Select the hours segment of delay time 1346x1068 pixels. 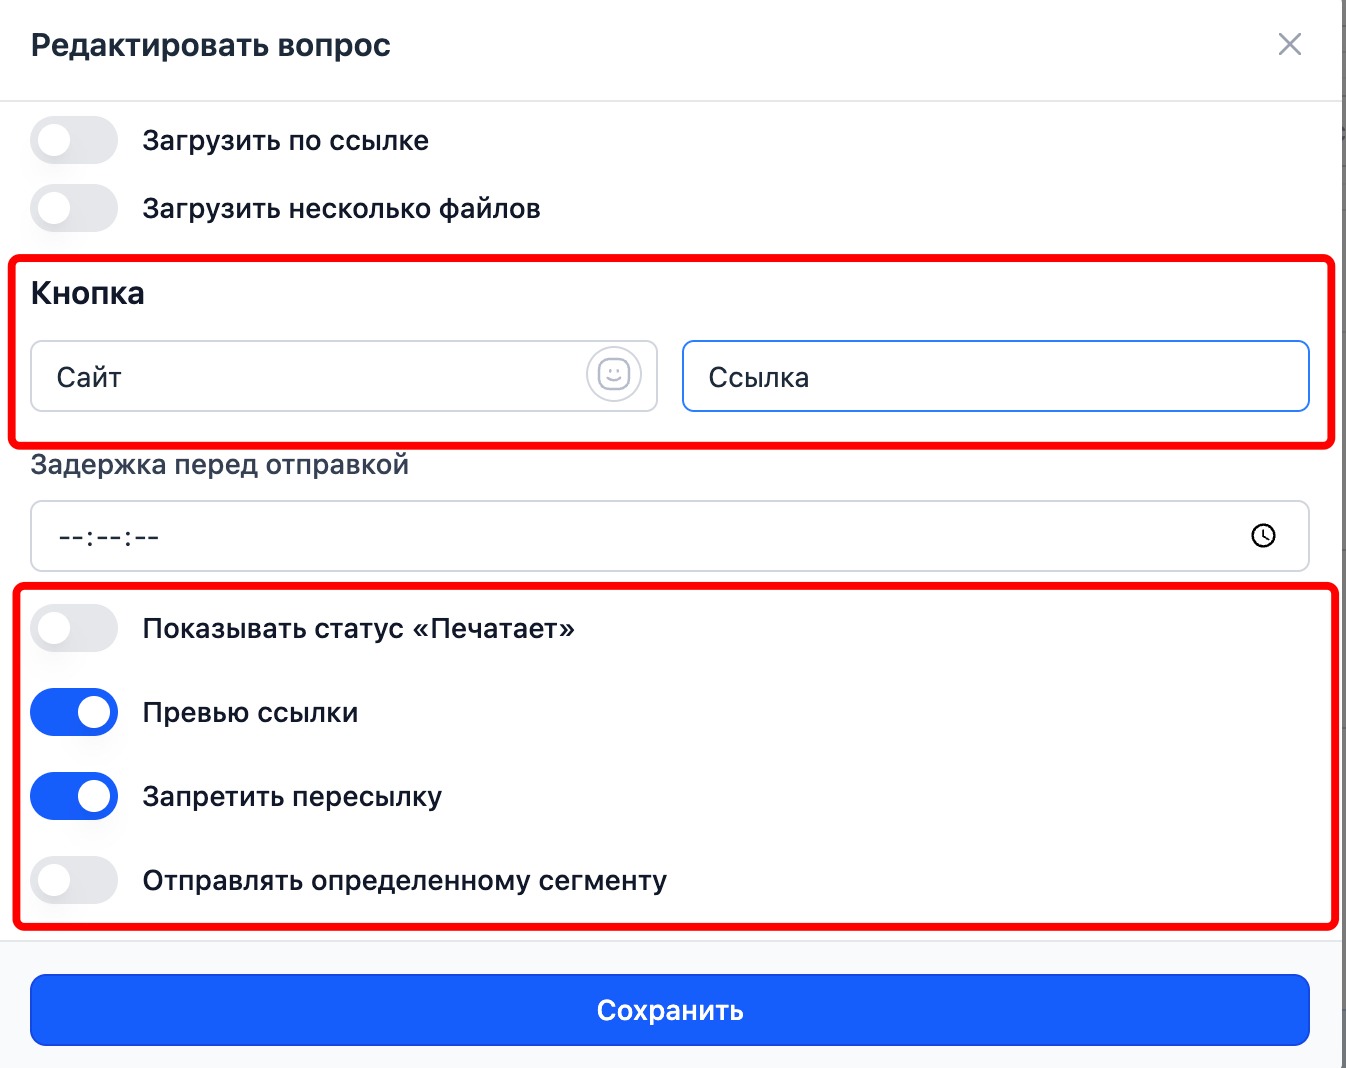71,537
